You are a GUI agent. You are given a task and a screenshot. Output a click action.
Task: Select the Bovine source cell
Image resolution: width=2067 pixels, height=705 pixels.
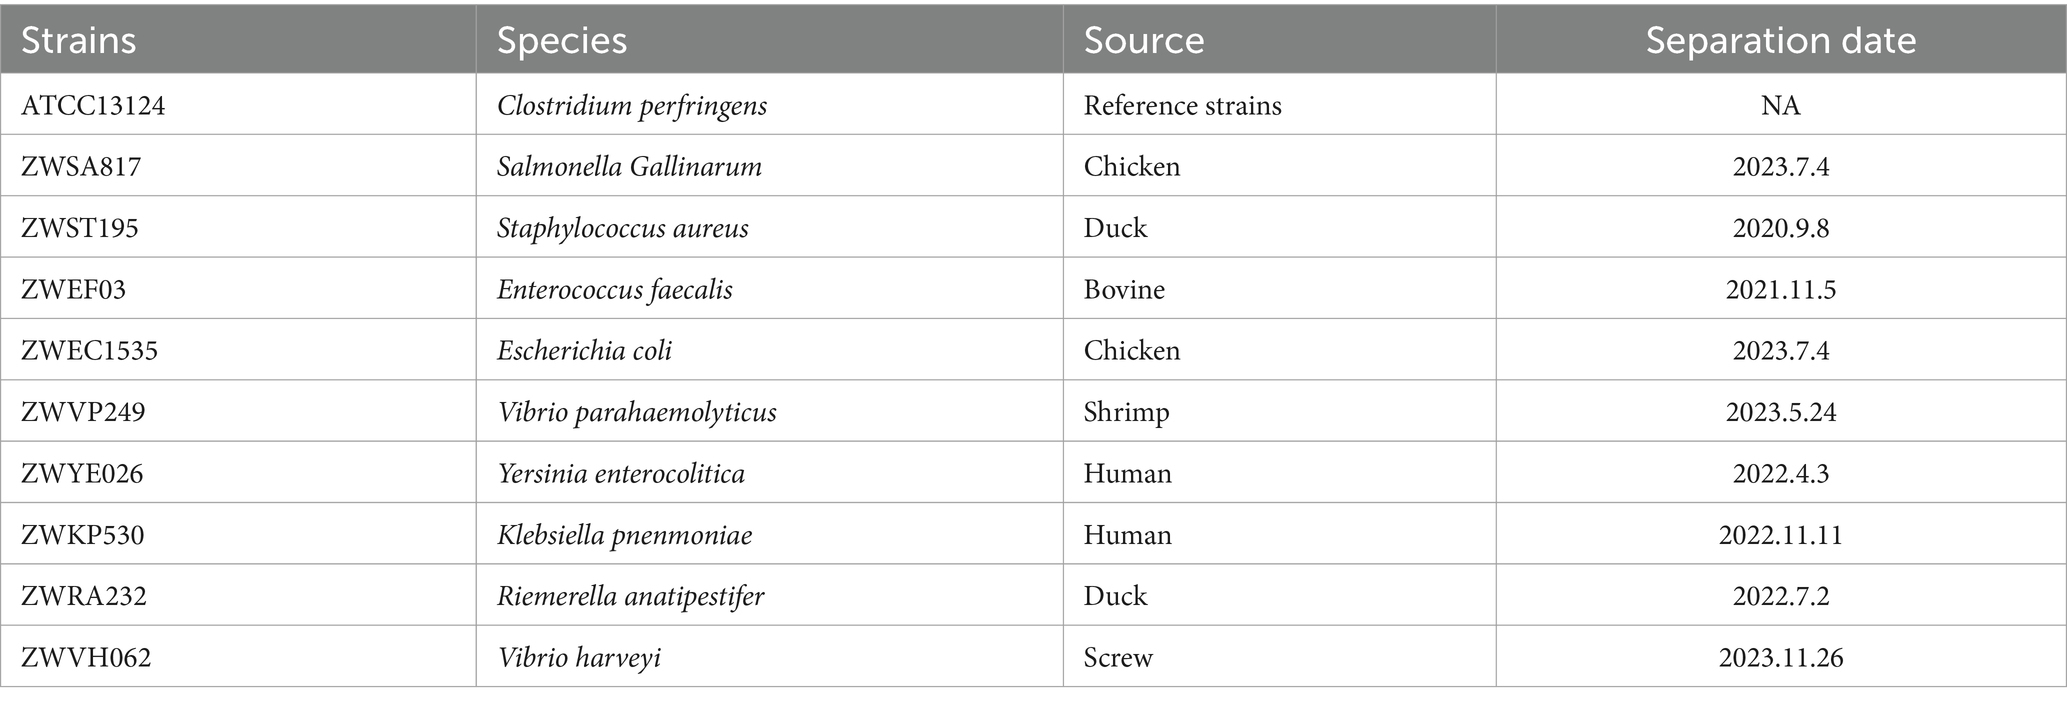(1279, 289)
